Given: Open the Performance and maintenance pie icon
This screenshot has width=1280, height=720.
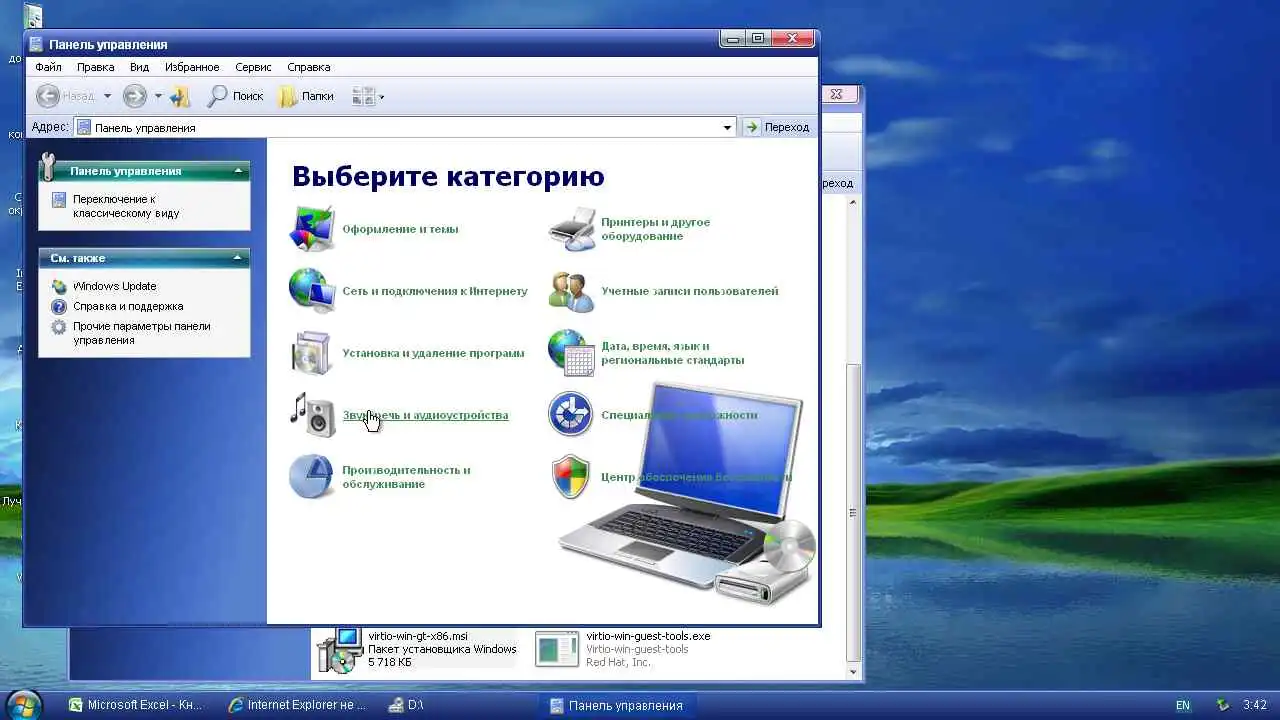Looking at the screenshot, I should click(x=311, y=477).
